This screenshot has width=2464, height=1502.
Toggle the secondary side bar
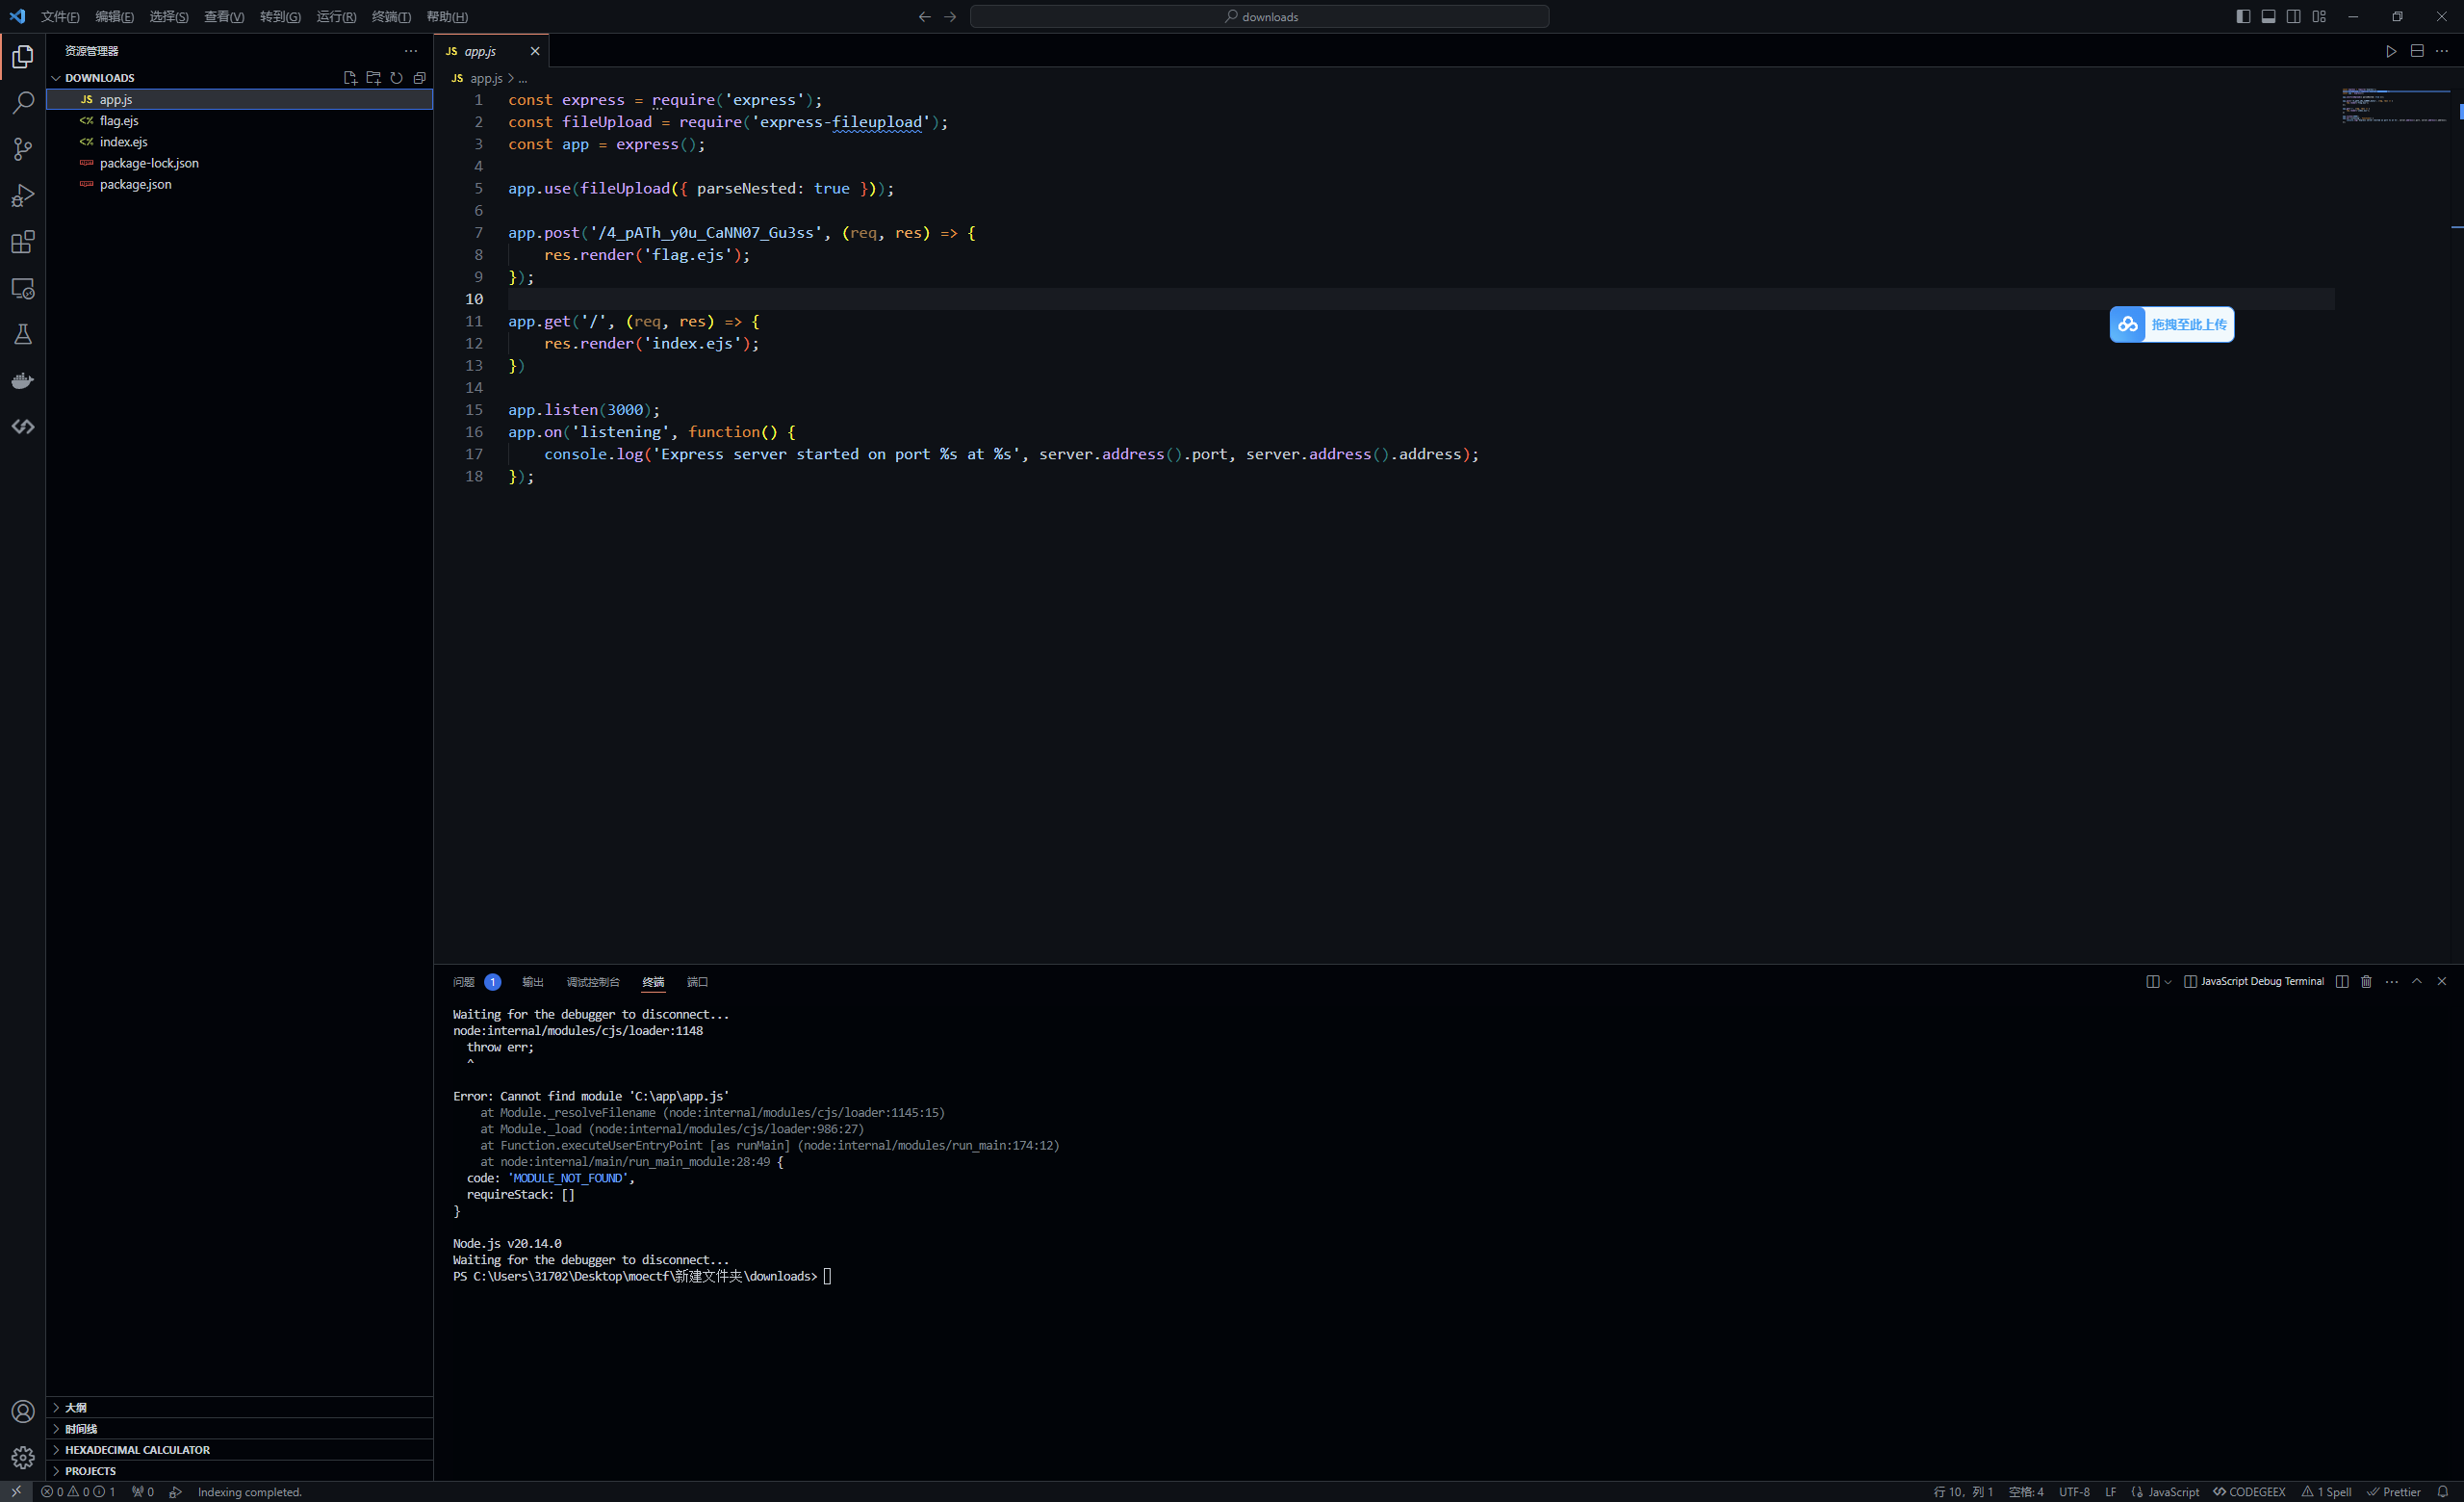(x=2293, y=17)
